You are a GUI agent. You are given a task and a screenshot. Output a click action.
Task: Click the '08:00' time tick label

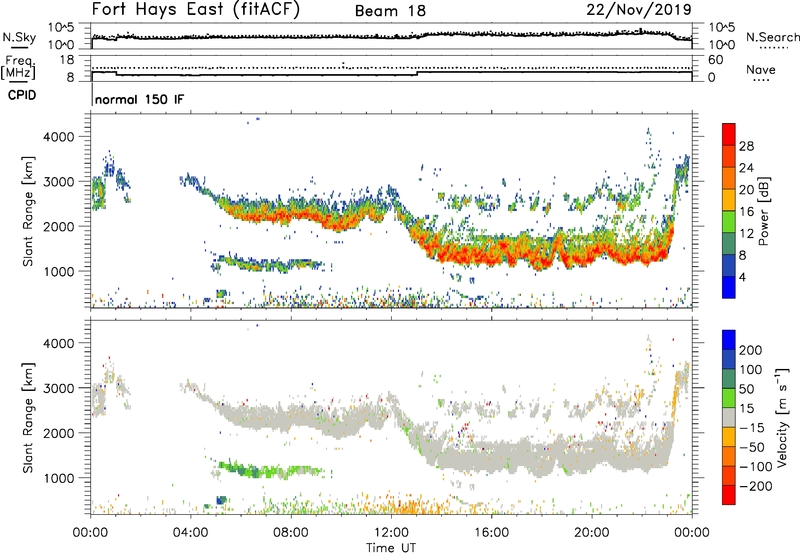pos(291,533)
